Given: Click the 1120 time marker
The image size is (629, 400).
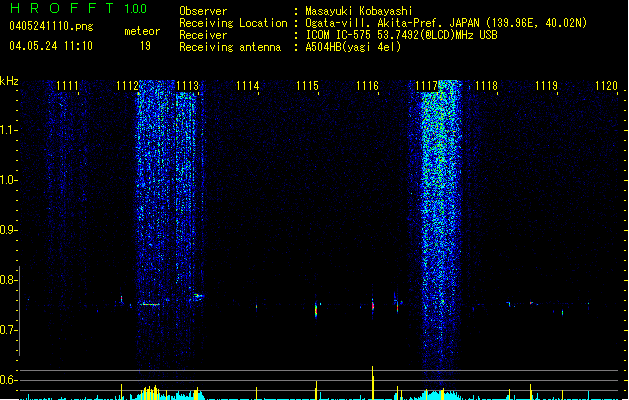Looking at the screenshot, I should tap(606, 86).
